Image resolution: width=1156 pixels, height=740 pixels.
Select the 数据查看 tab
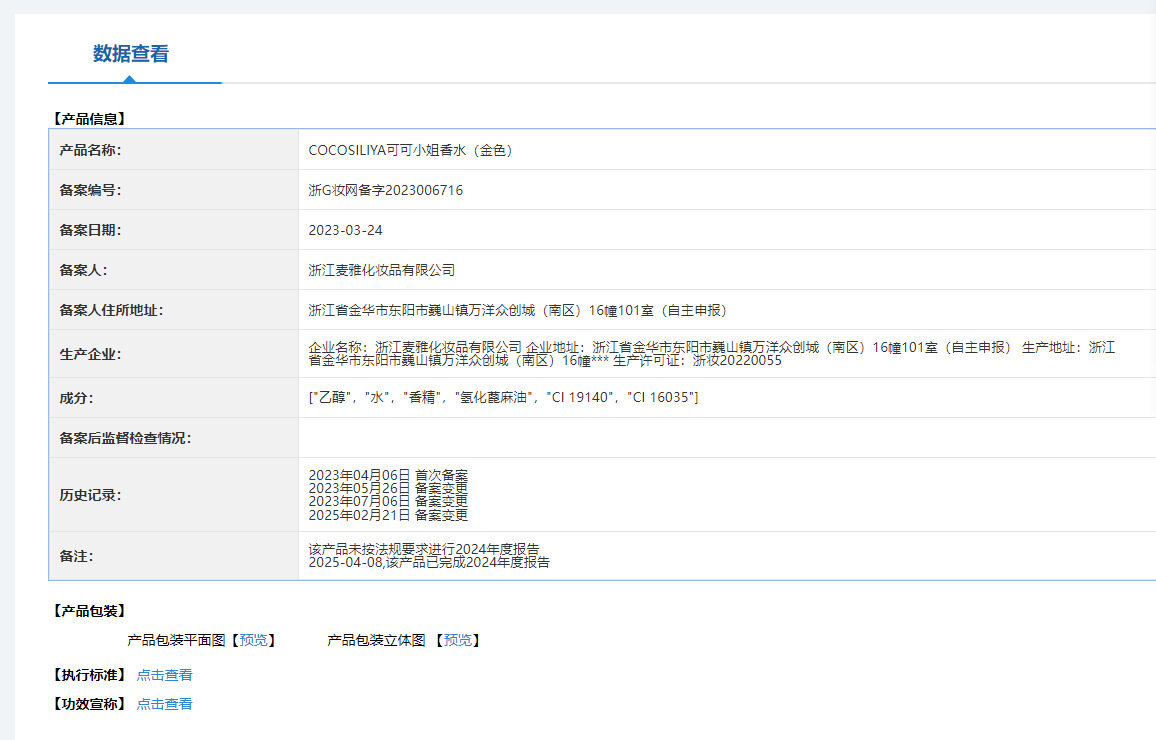131,54
